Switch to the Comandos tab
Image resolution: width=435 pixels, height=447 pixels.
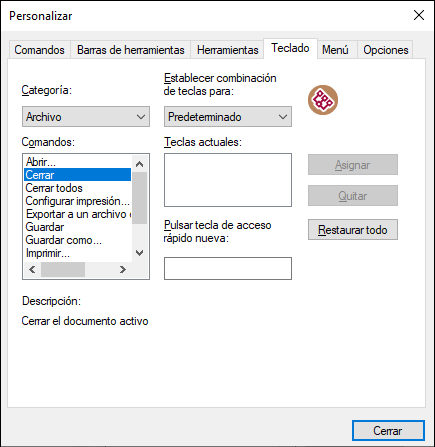click(39, 50)
